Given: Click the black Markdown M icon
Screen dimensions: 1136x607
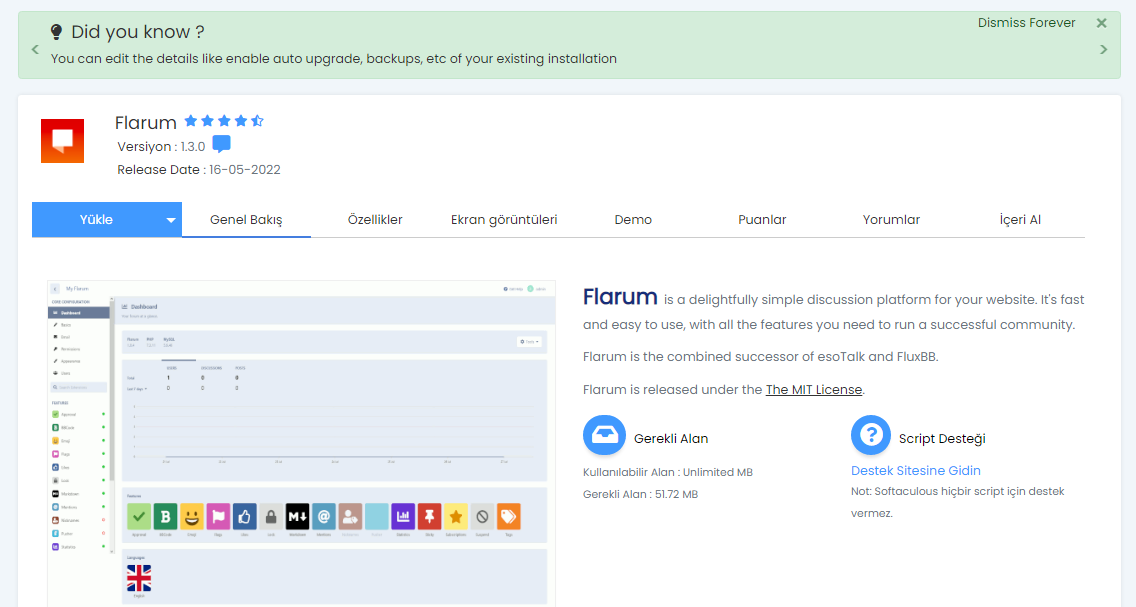Looking at the screenshot, I should point(297,516).
